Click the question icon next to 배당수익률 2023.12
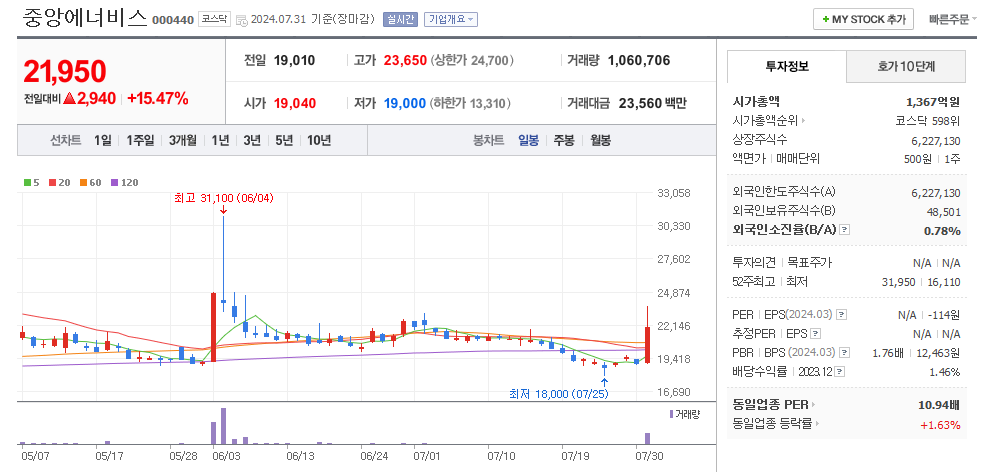 coord(838,371)
